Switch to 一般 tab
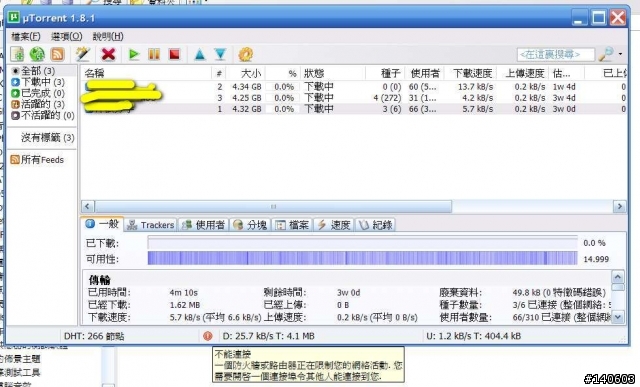640x387 pixels. click(x=102, y=224)
